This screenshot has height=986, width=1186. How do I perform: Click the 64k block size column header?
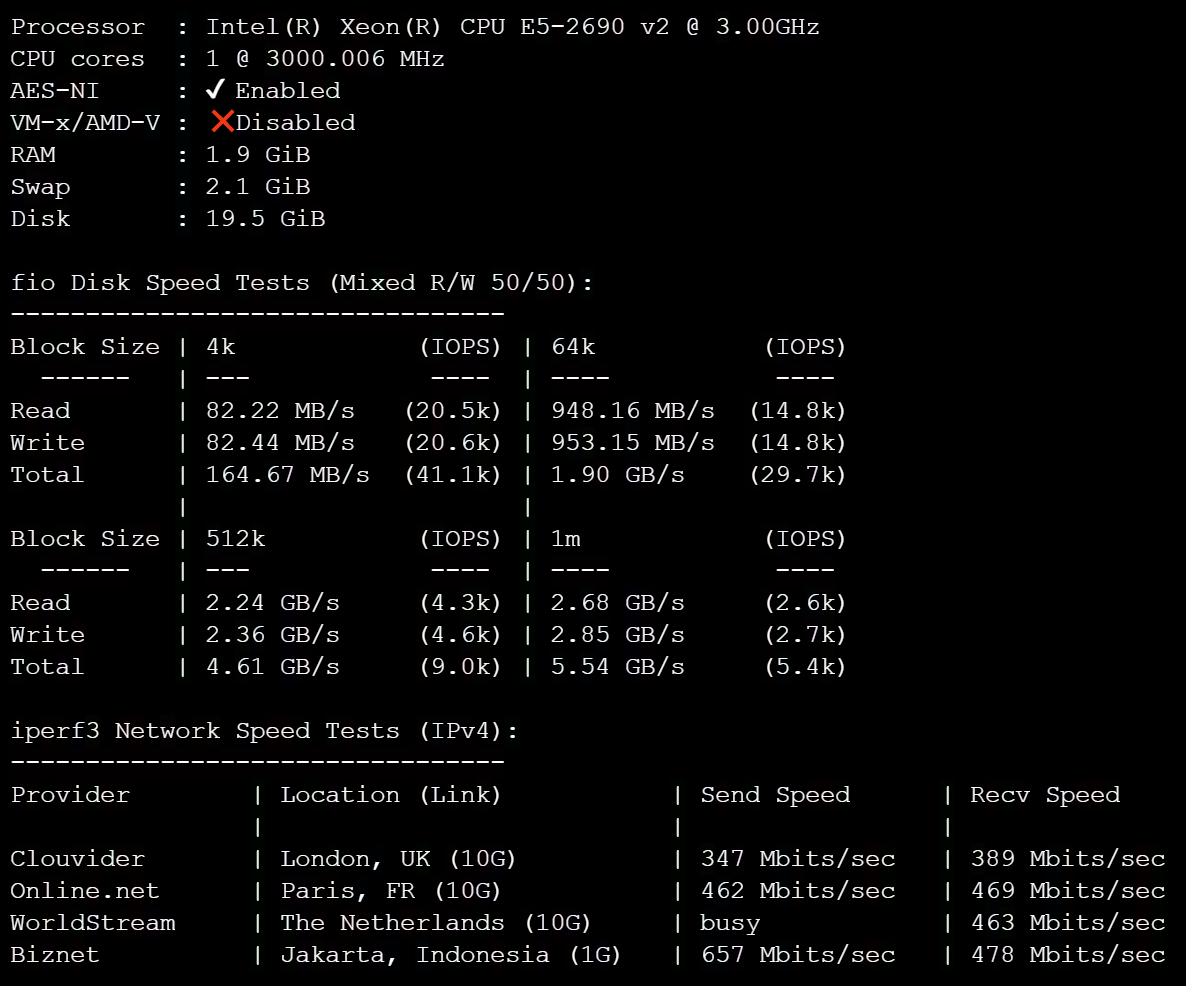pyautogui.click(x=573, y=347)
